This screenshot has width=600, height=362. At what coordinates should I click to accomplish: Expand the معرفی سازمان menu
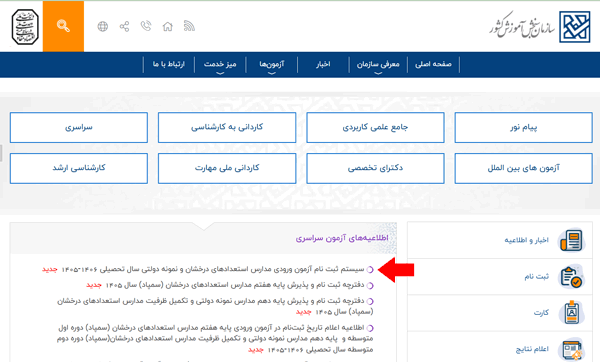378,65
